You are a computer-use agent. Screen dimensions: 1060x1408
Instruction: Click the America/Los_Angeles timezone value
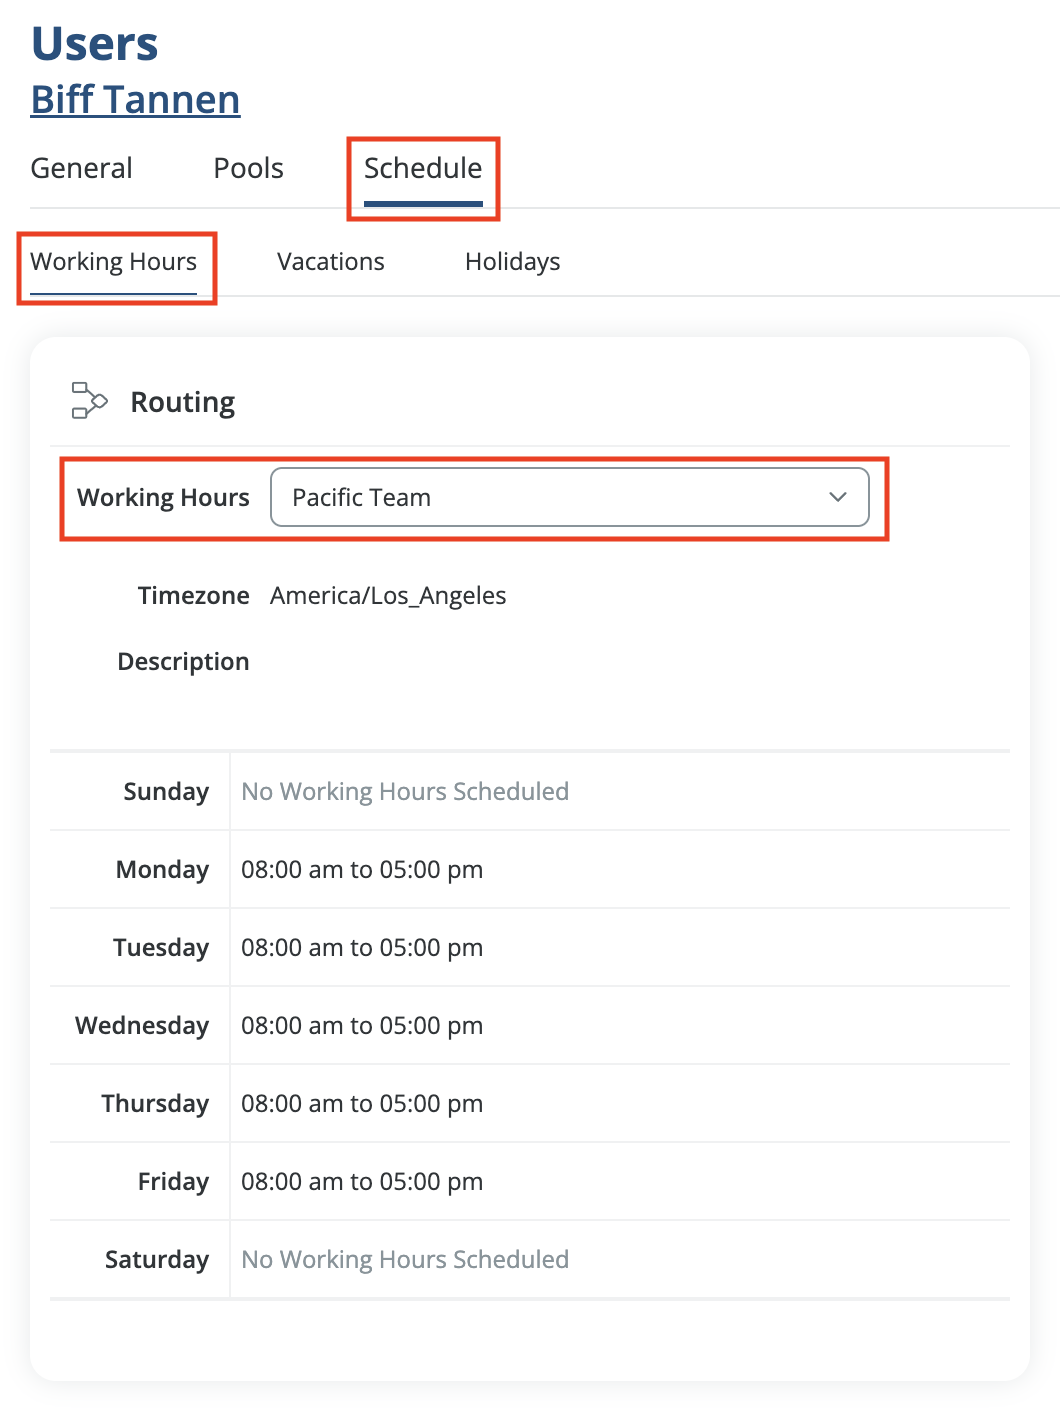[x=388, y=596]
